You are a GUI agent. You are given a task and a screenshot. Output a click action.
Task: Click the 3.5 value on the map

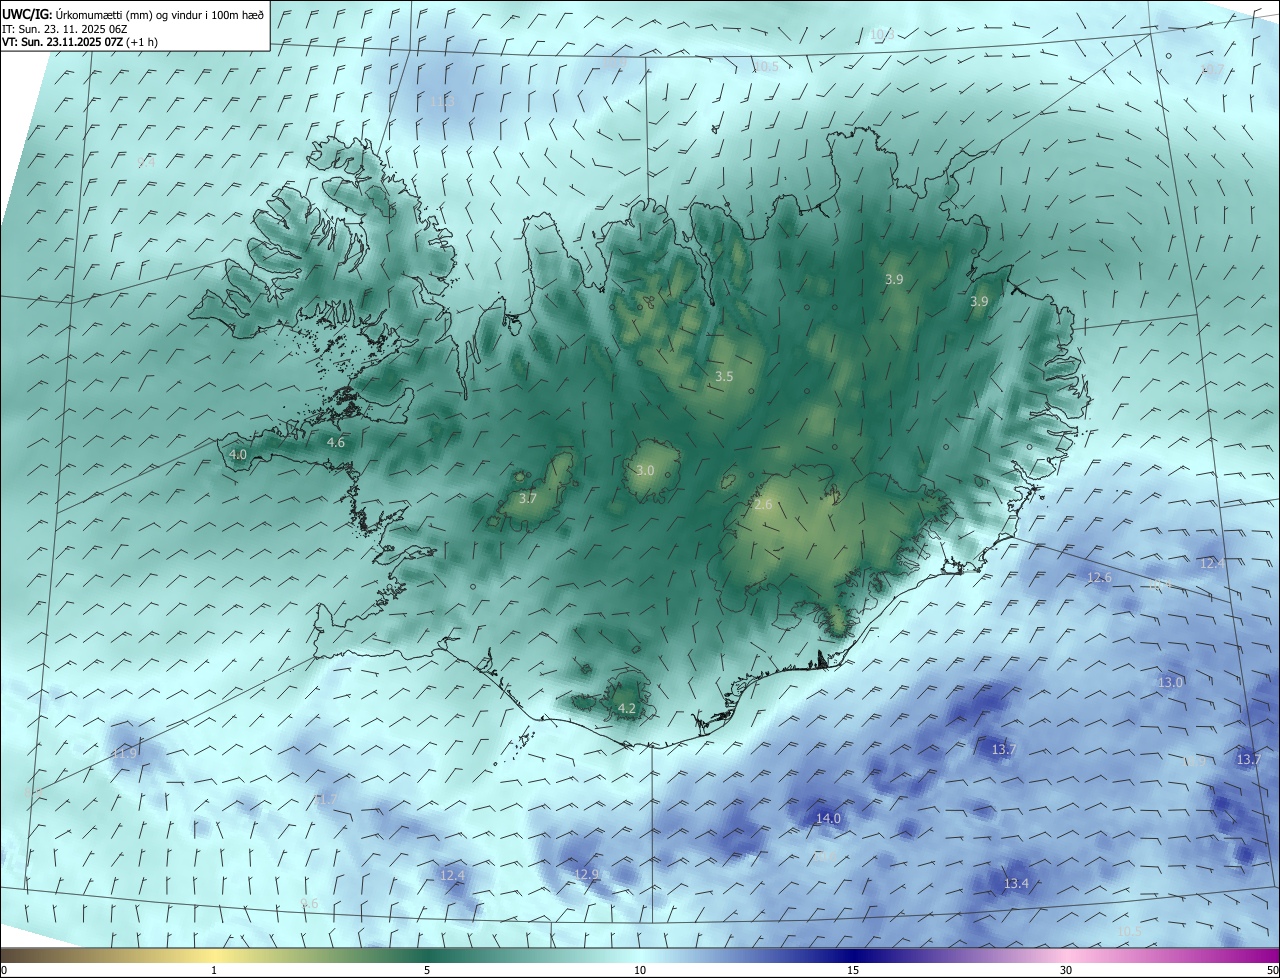[725, 376]
